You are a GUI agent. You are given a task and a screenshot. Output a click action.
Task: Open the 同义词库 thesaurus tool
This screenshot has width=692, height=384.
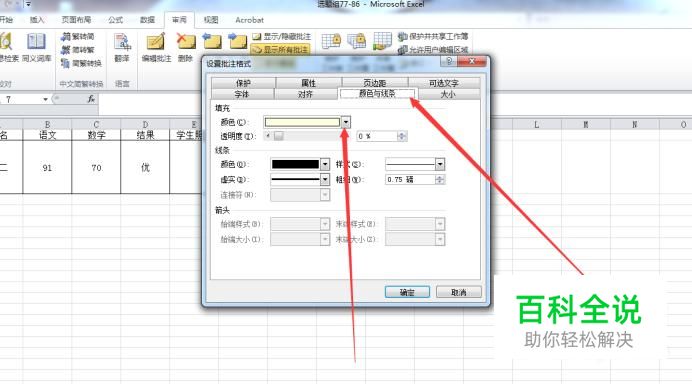pyautogui.click(x=36, y=47)
